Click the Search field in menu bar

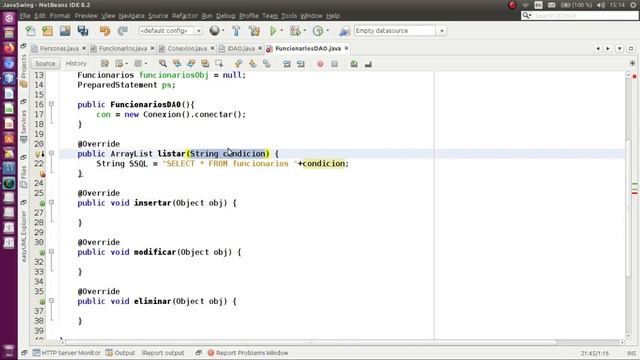580,16
